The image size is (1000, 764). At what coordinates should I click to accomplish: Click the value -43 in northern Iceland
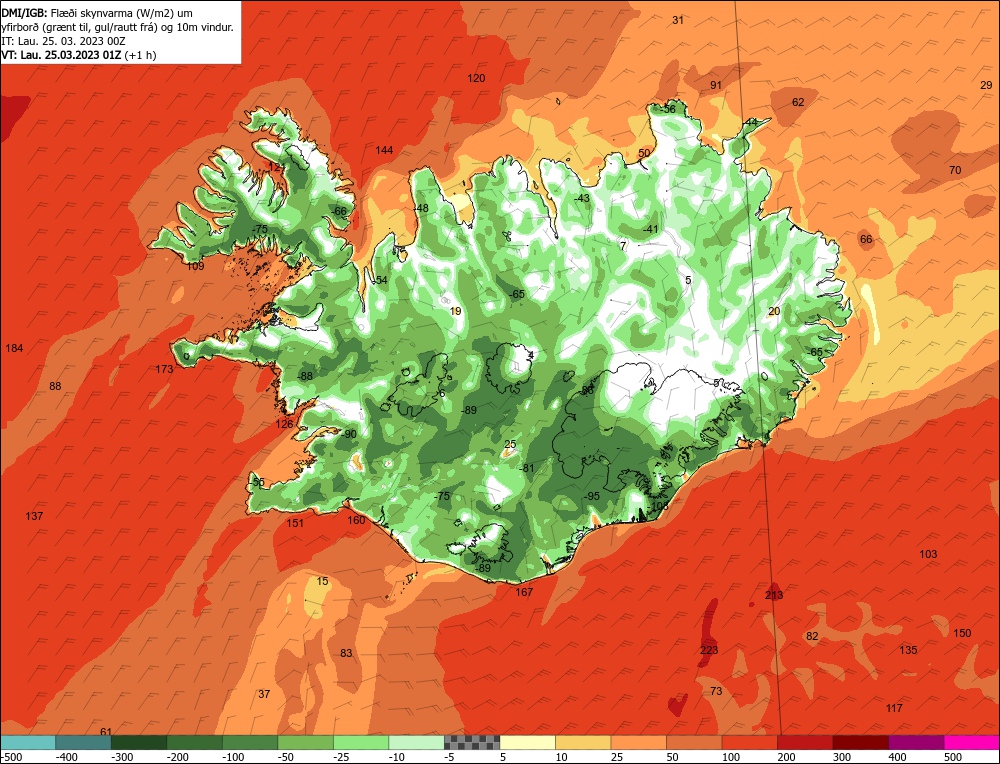coord(581,198)
